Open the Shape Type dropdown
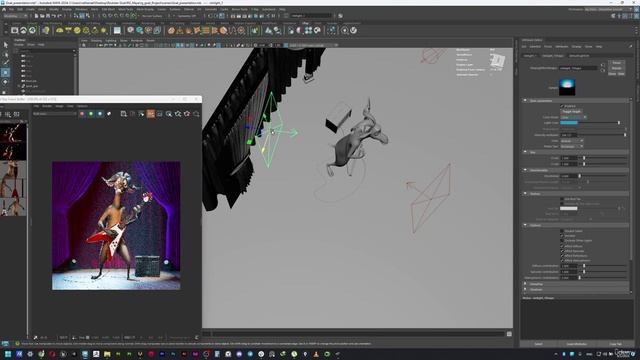Image resolution: width=640 pixels, height=360 pixels. [x=572, y=146]
